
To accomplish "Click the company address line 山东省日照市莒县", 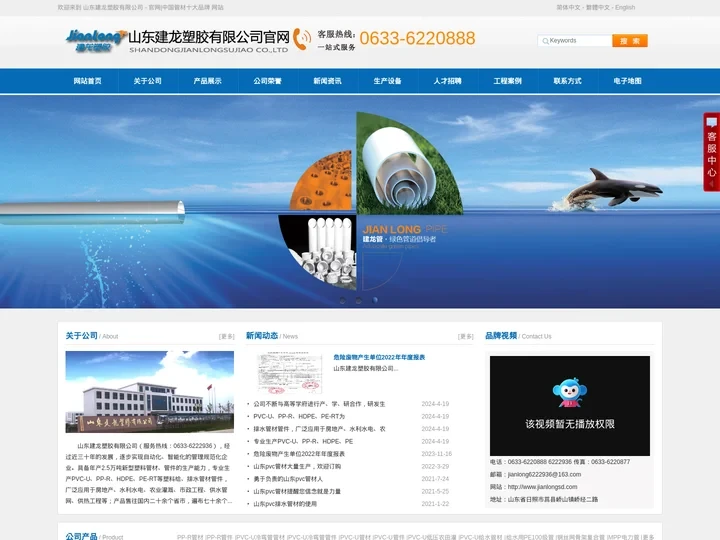I will [544, 499].
